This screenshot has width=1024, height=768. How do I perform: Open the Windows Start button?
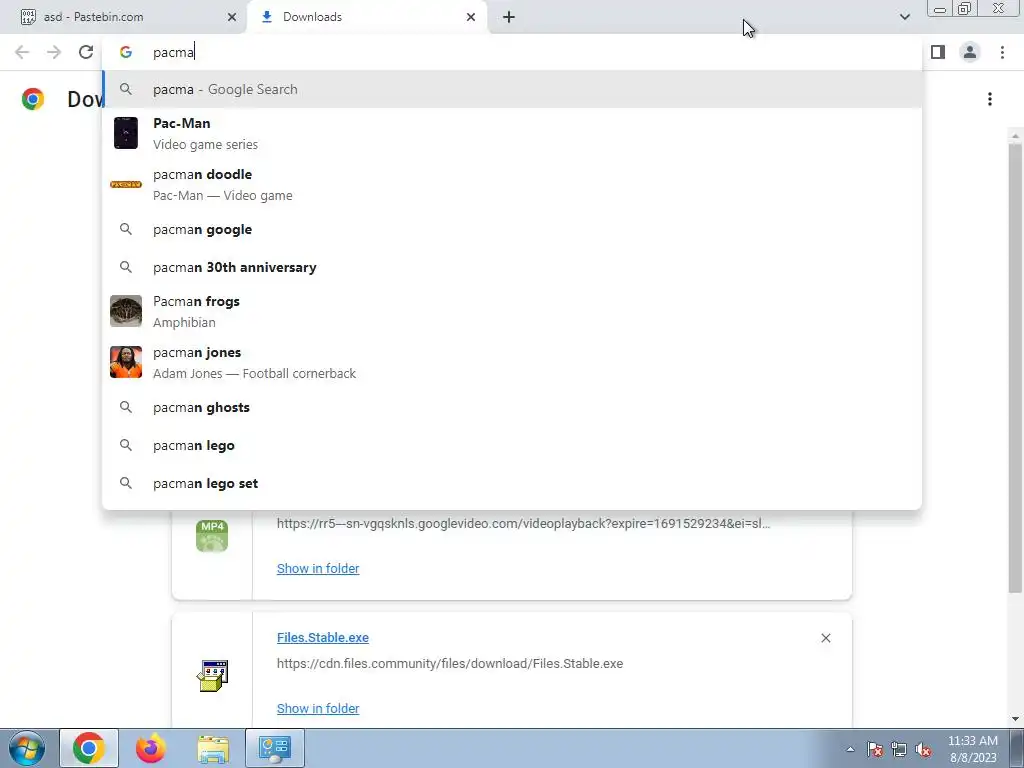coord(26,748)
